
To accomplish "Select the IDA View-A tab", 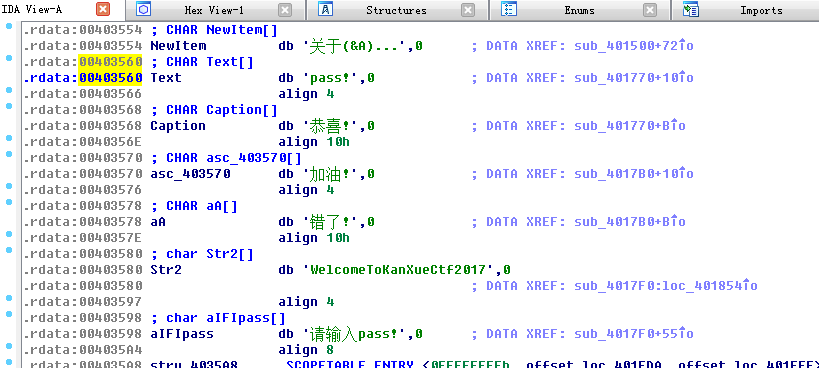I will pos(32,9).
